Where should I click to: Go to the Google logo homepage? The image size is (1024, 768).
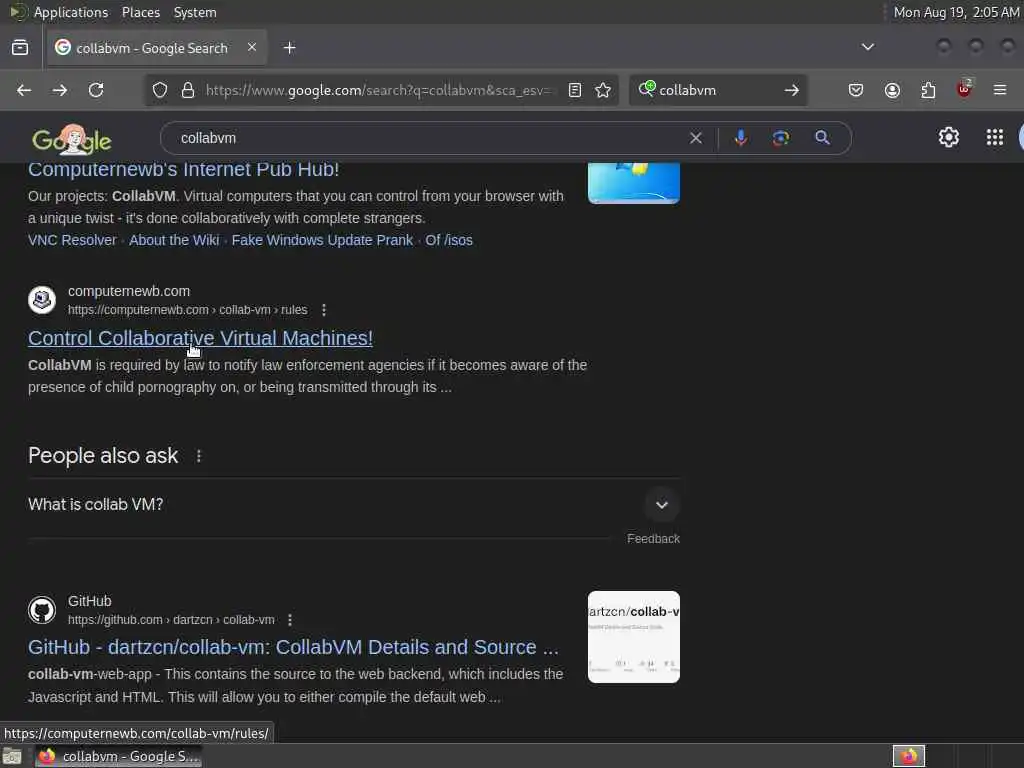(x=72, y=138)
